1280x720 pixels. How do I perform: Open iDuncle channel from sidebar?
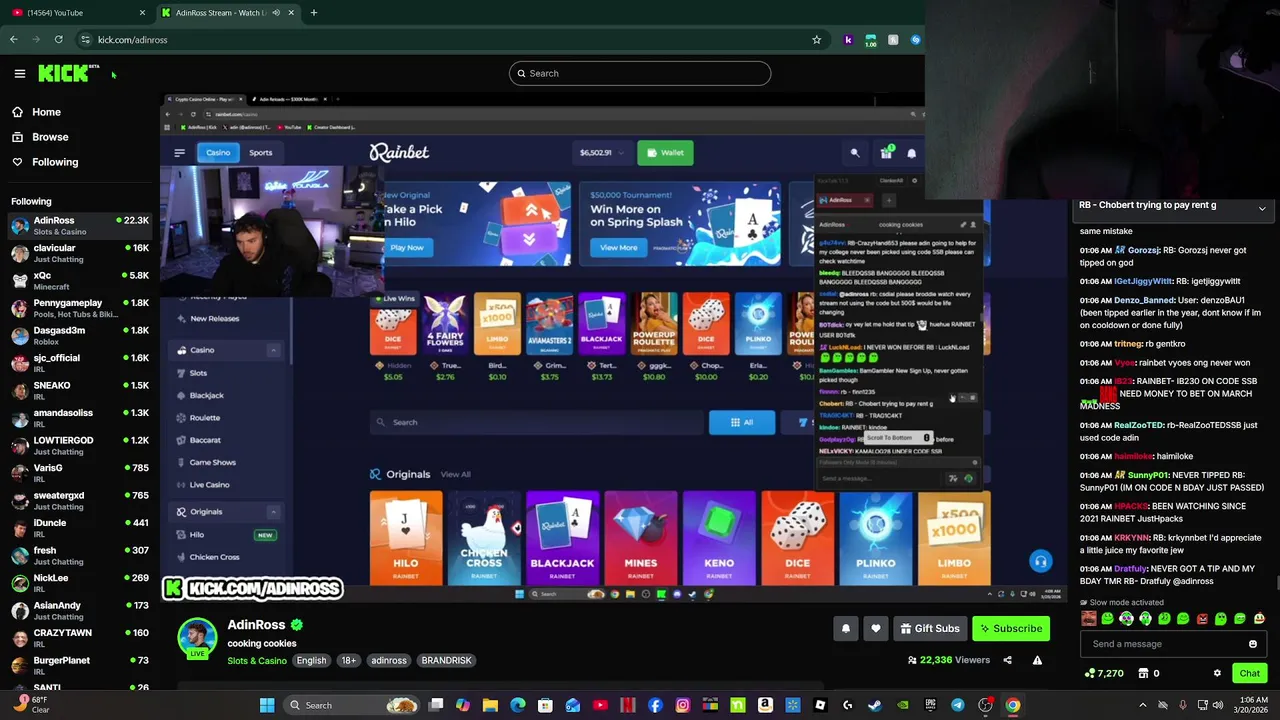click(x=80, y=528)
